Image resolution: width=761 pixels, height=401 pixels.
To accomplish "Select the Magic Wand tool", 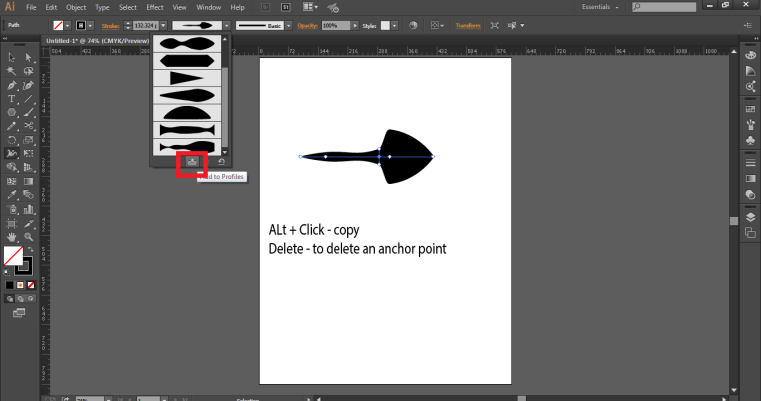I will [x=11, y=72].
